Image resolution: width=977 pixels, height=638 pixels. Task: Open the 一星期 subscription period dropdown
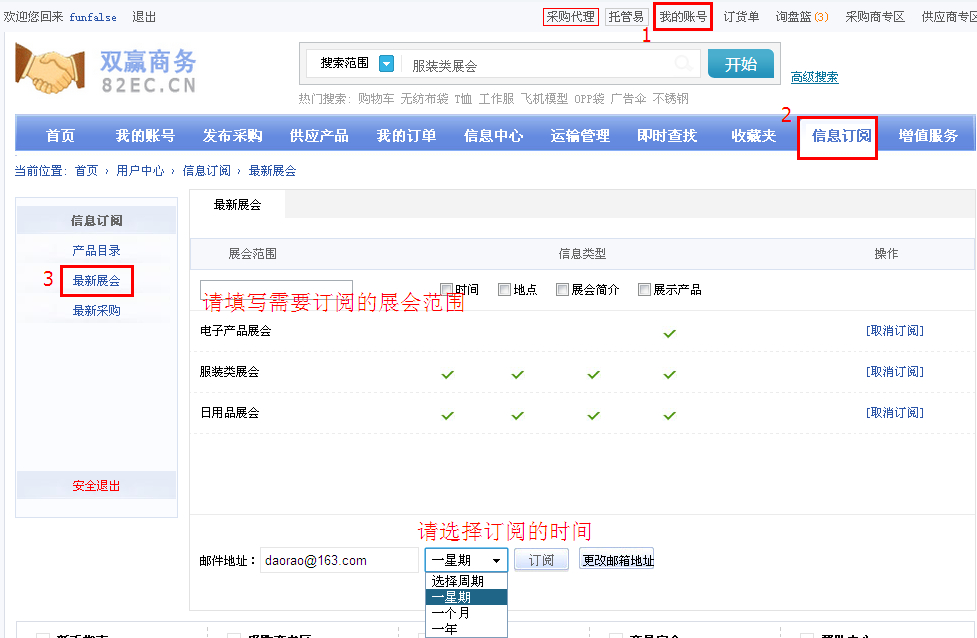pos(466,561)
